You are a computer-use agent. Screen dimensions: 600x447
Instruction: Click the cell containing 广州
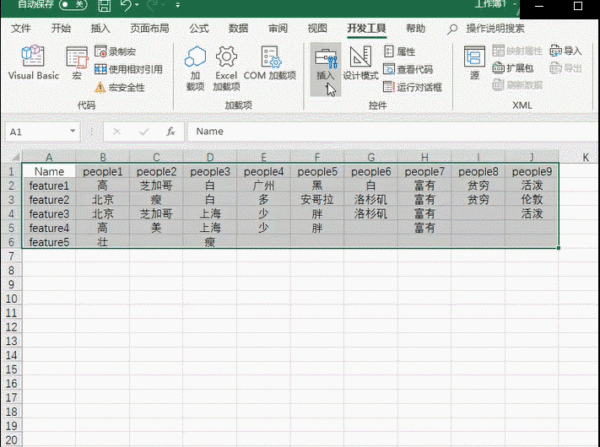264,186
